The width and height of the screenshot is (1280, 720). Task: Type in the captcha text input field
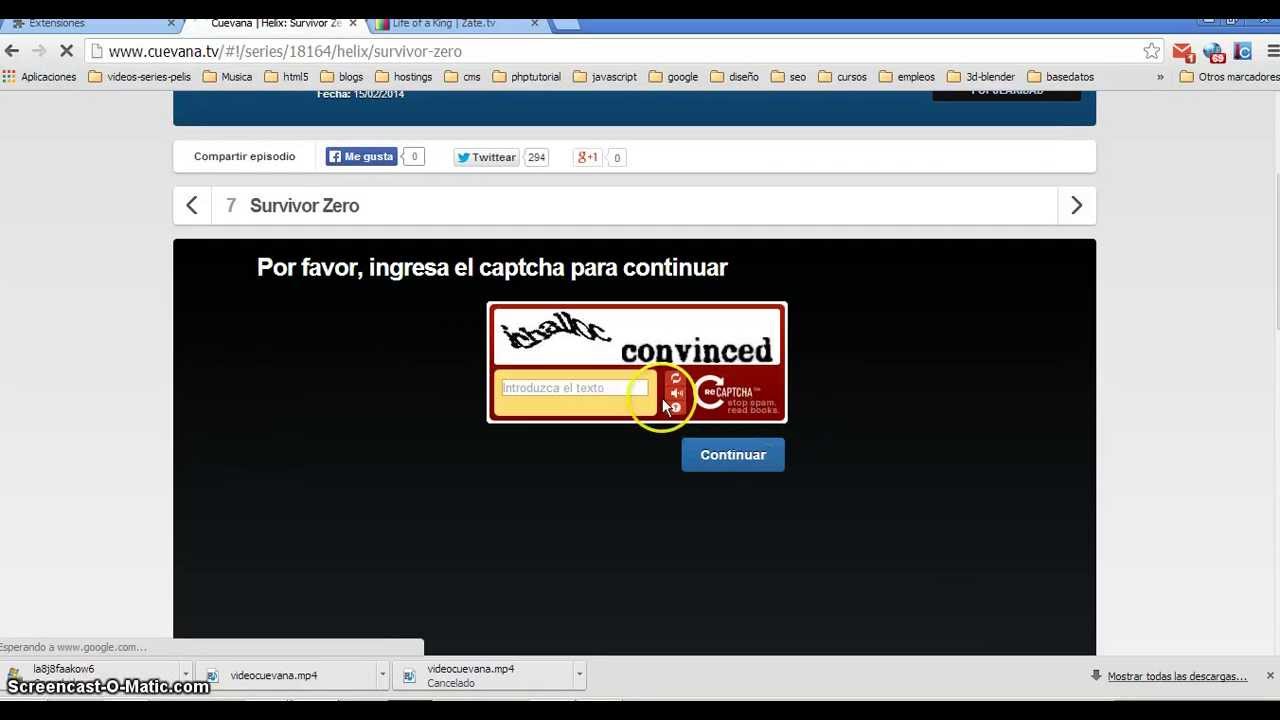tap(574, 388)
